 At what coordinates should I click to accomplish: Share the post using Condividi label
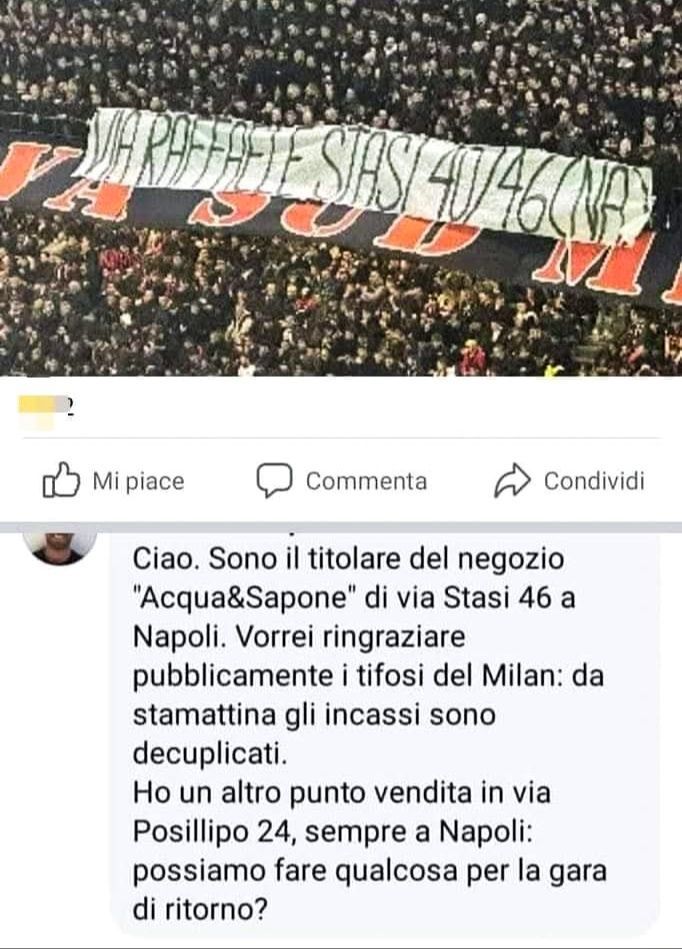pyautogui.click(x=594, y=481)
